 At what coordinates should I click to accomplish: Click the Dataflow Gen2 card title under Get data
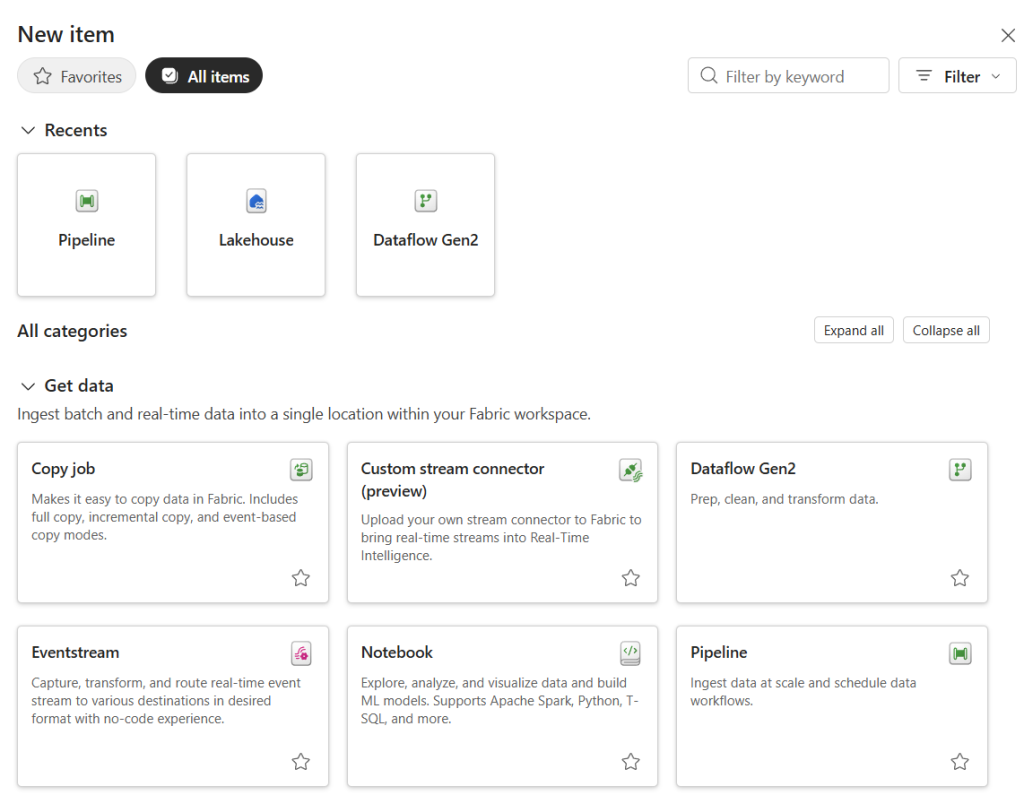click(x=743, y=468)
